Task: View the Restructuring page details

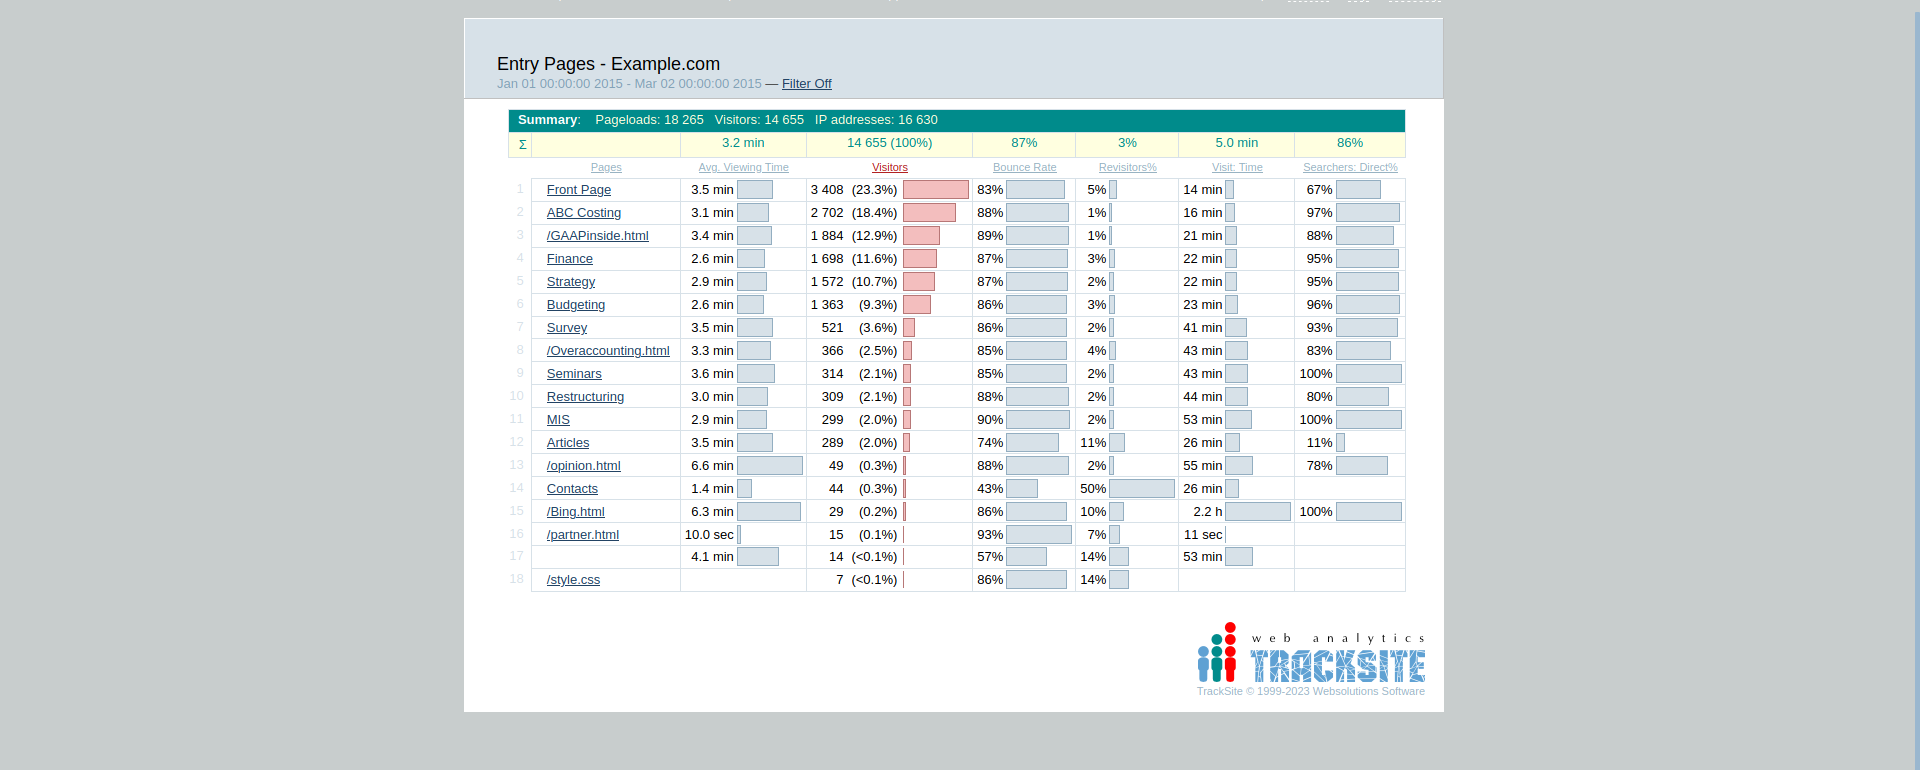Action: 585,397
